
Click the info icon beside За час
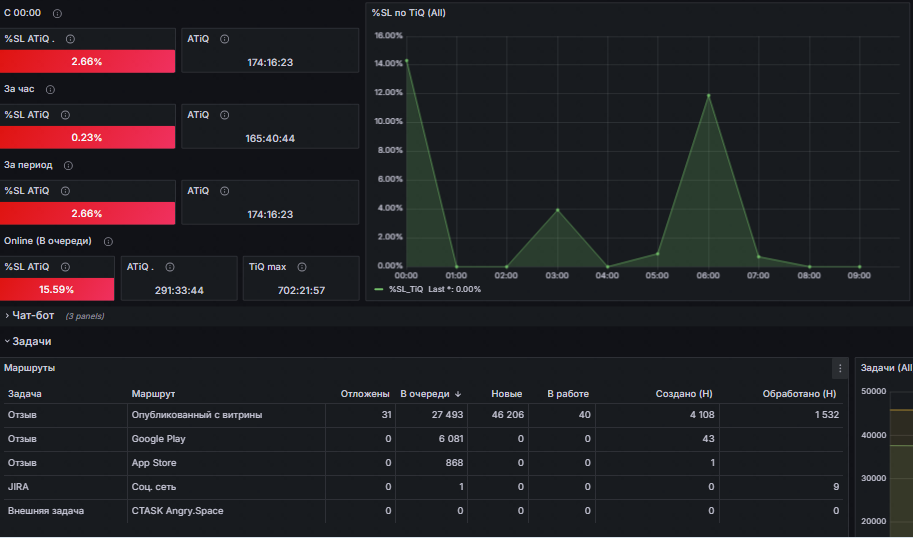[50, 90]
